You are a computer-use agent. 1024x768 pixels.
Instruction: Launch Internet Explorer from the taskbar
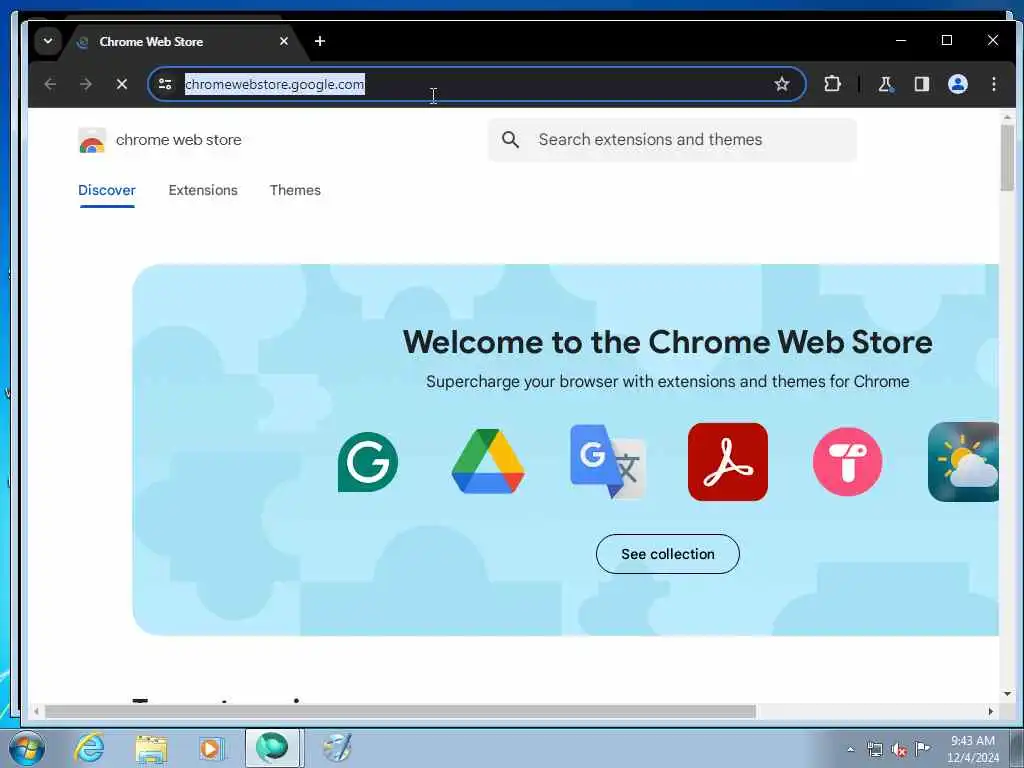(89, 748)
